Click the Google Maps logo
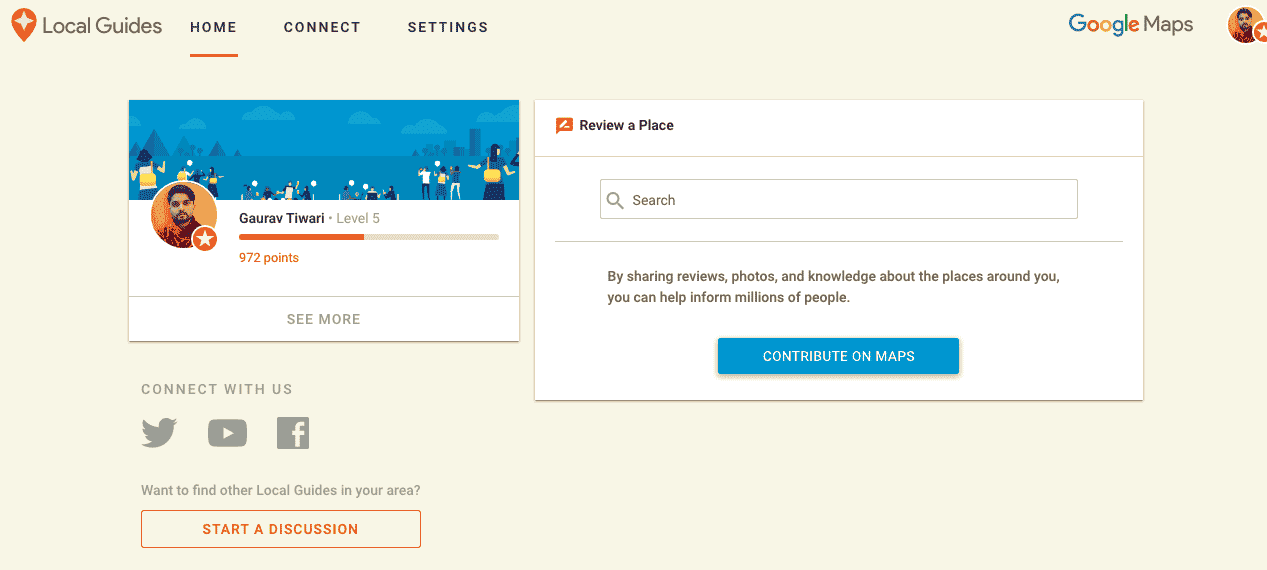 click(1130, 25)
